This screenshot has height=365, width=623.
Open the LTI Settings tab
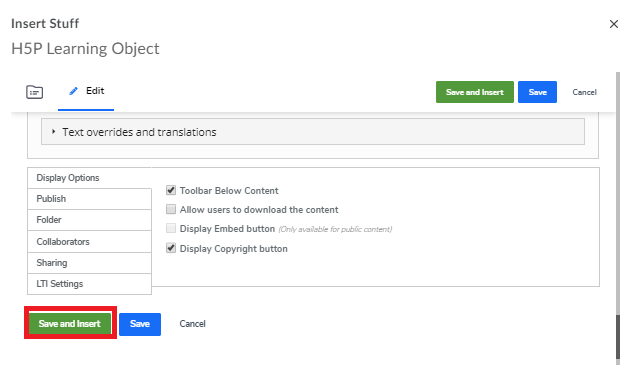(89, 284)
